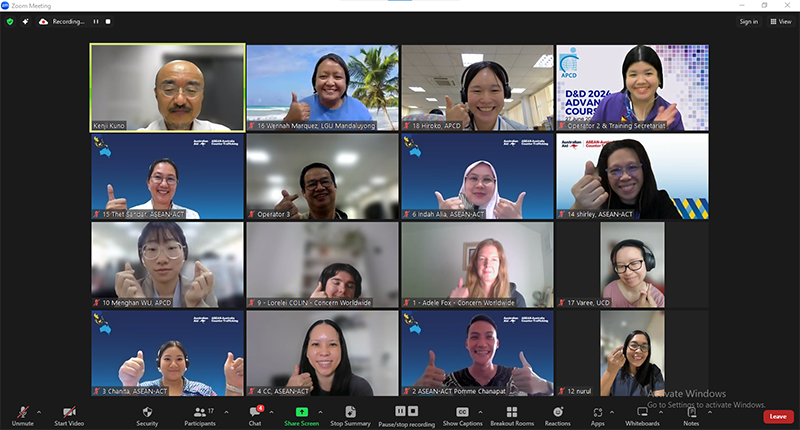Open the Participants list
This screenshot has height=430, width=800.
click(x=199, y=414)
